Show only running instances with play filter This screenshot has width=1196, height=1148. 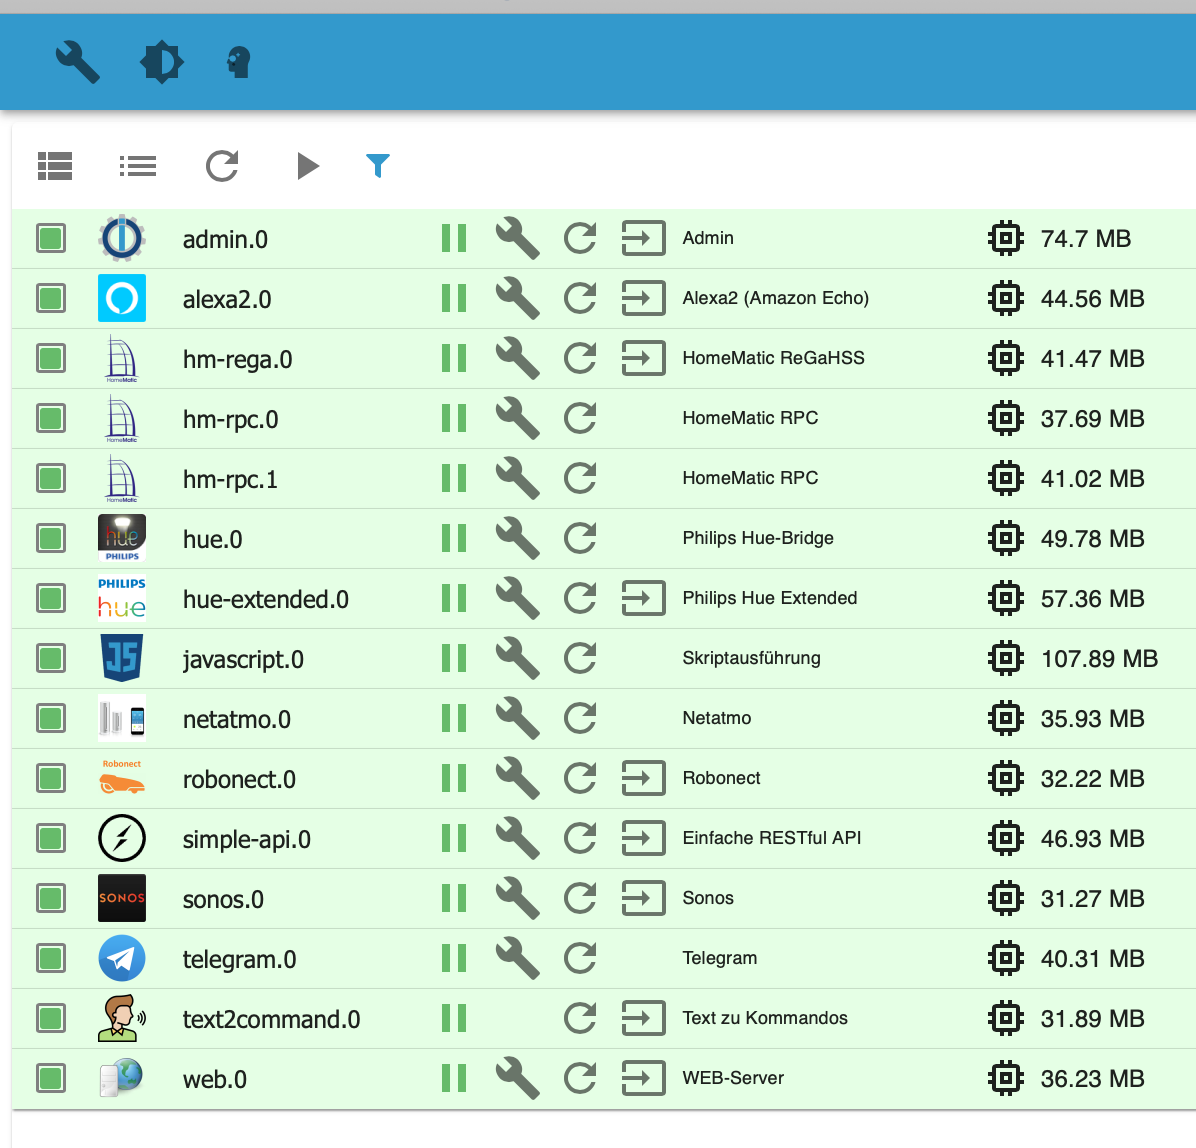(x=307, y=166)
